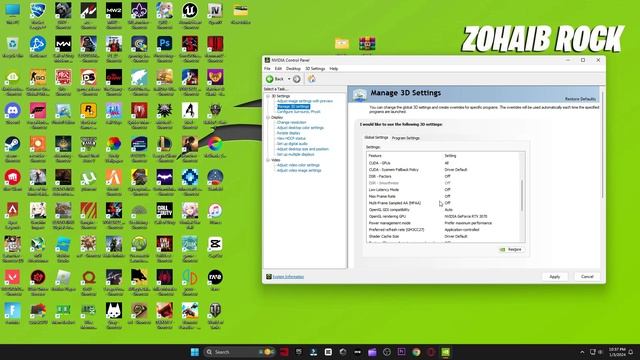Image resolution: width=640 pixels, height=360 pixels.
Task: Select the CUDA - GPUs setting row
Action: pyautogui.click(x=443, y=163)
